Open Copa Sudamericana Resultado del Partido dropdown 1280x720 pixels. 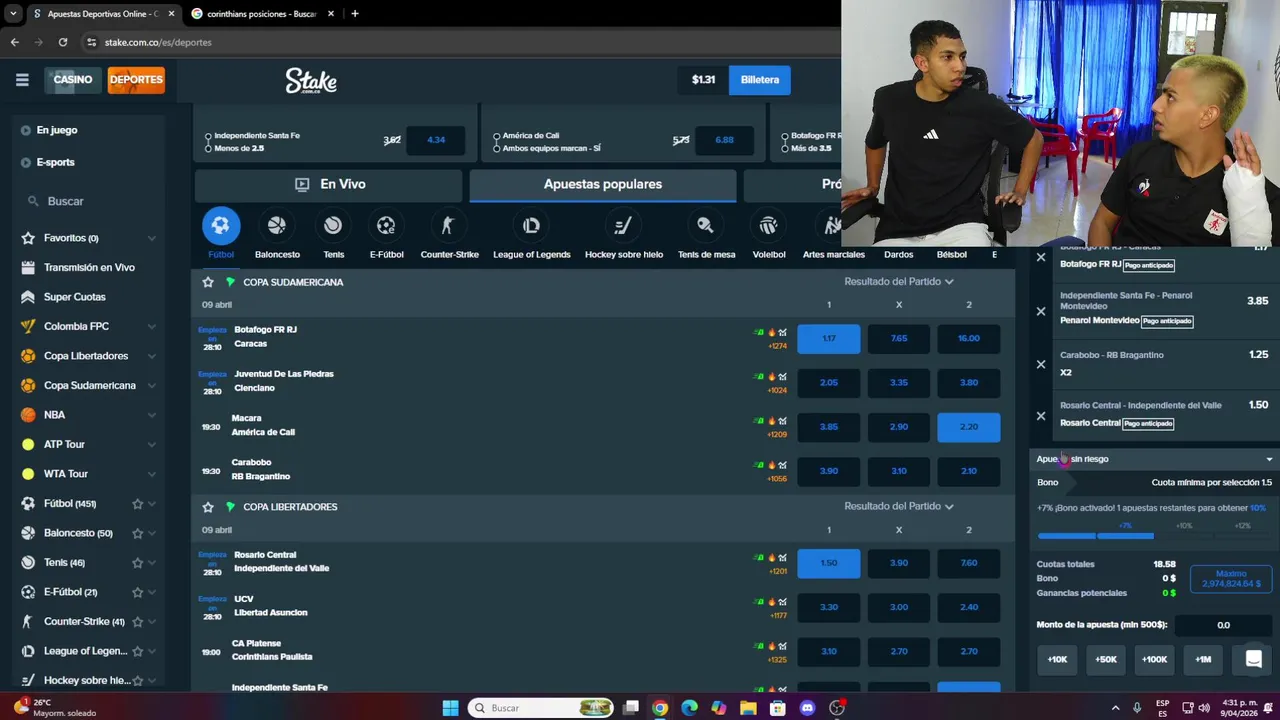click(898, 282)
